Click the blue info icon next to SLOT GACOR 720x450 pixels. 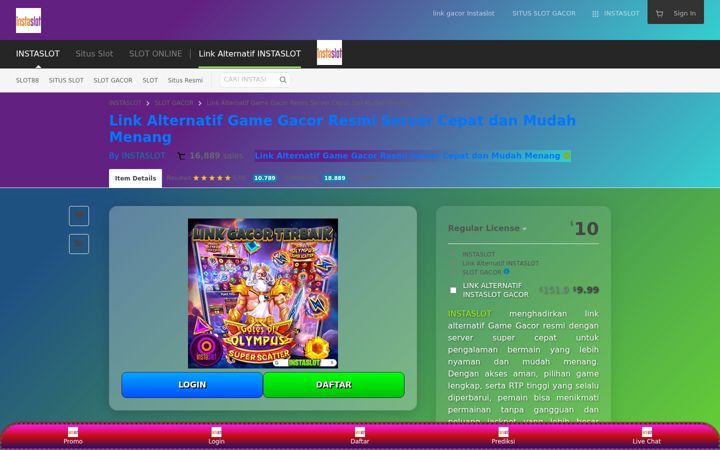click(x=506, y=271)
